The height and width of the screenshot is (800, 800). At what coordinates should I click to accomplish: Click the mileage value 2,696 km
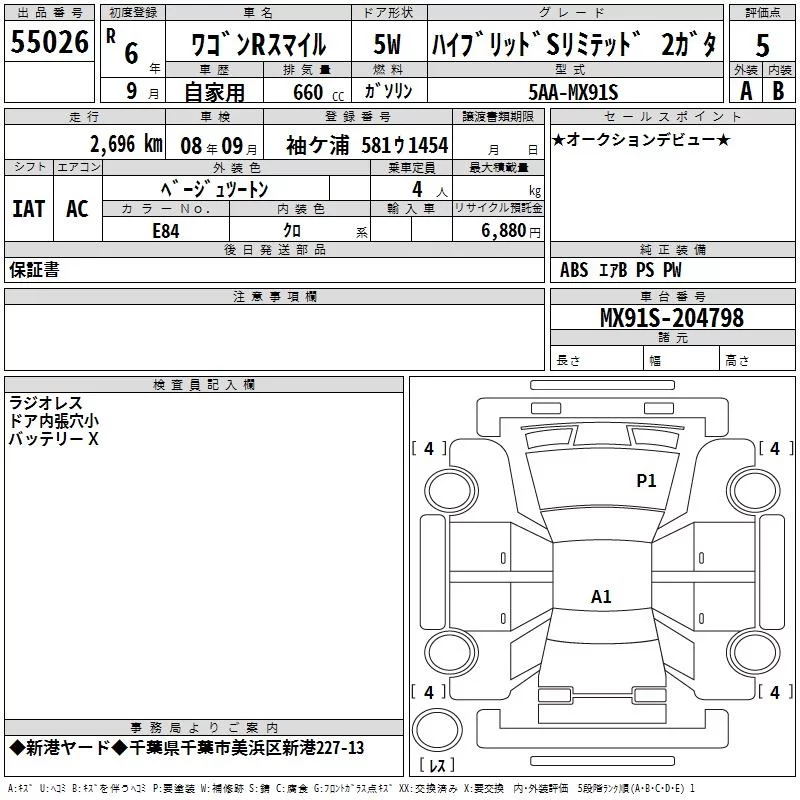[x=126, y=144]
